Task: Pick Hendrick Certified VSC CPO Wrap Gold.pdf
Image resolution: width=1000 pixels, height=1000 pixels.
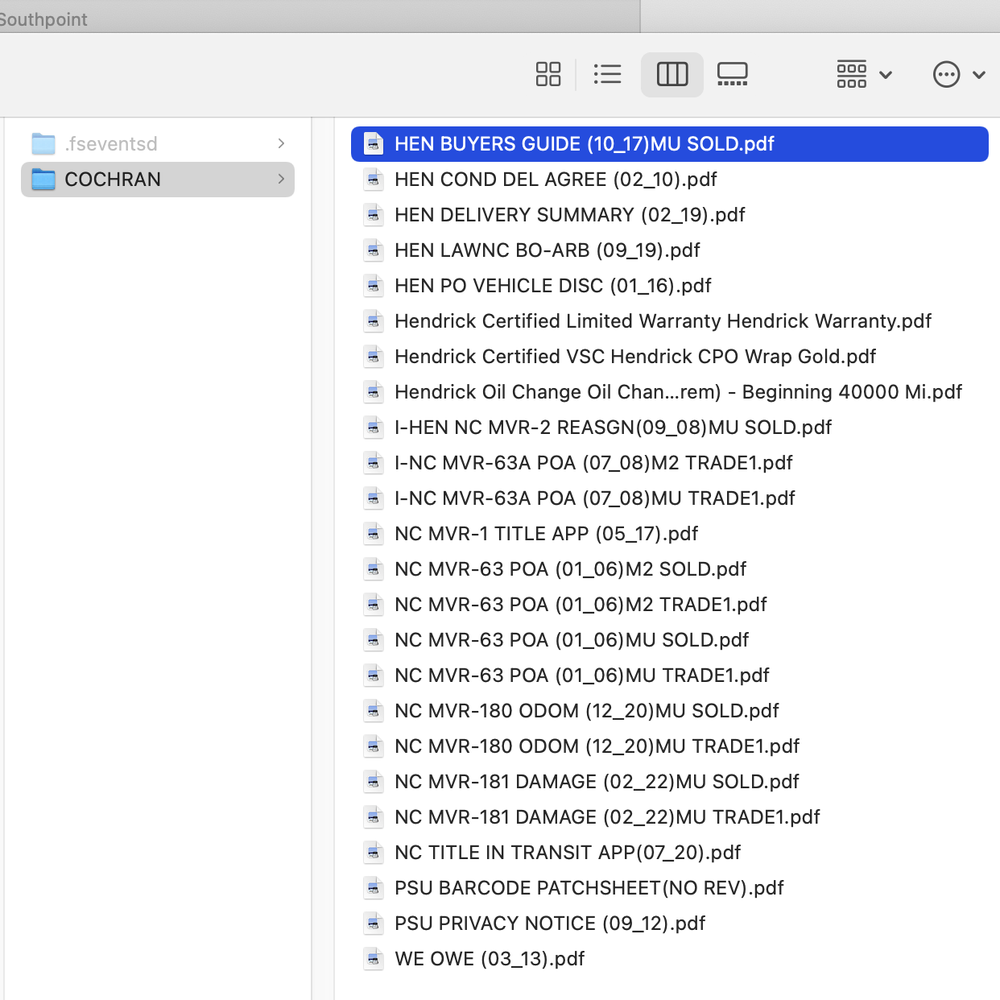Action: (x=670, y=357)
